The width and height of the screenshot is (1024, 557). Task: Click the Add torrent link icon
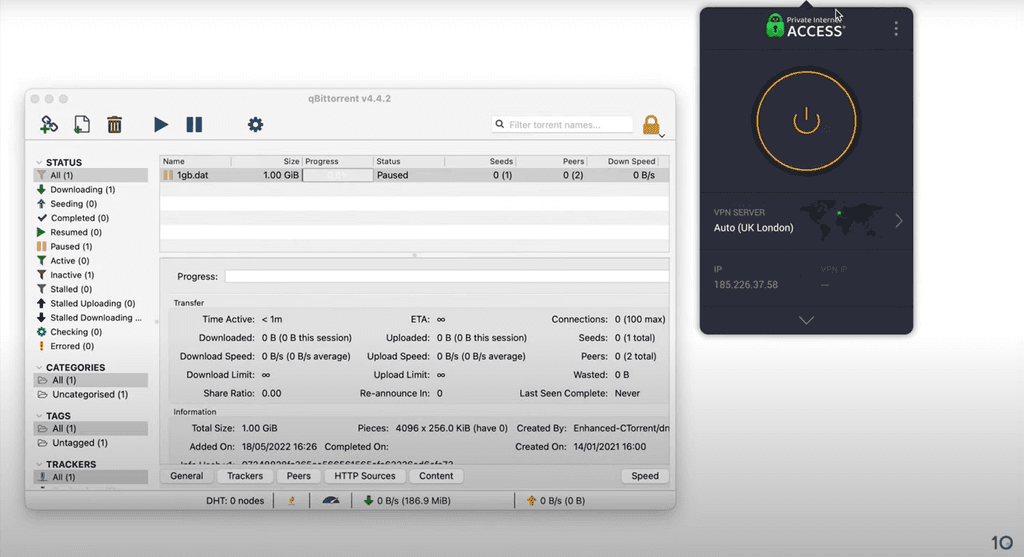[48, 124]
